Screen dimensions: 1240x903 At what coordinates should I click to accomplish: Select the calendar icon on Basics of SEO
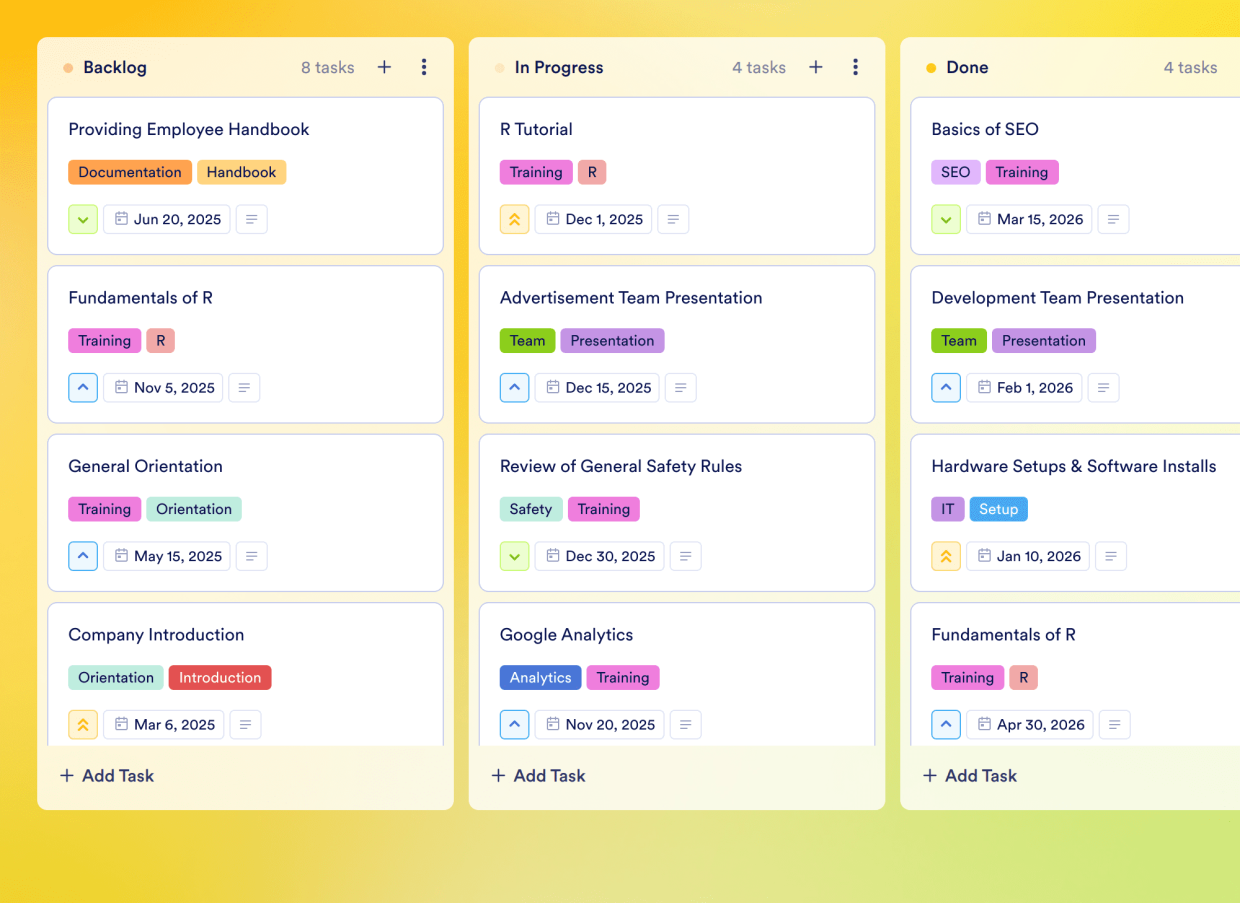pos(985,219)
